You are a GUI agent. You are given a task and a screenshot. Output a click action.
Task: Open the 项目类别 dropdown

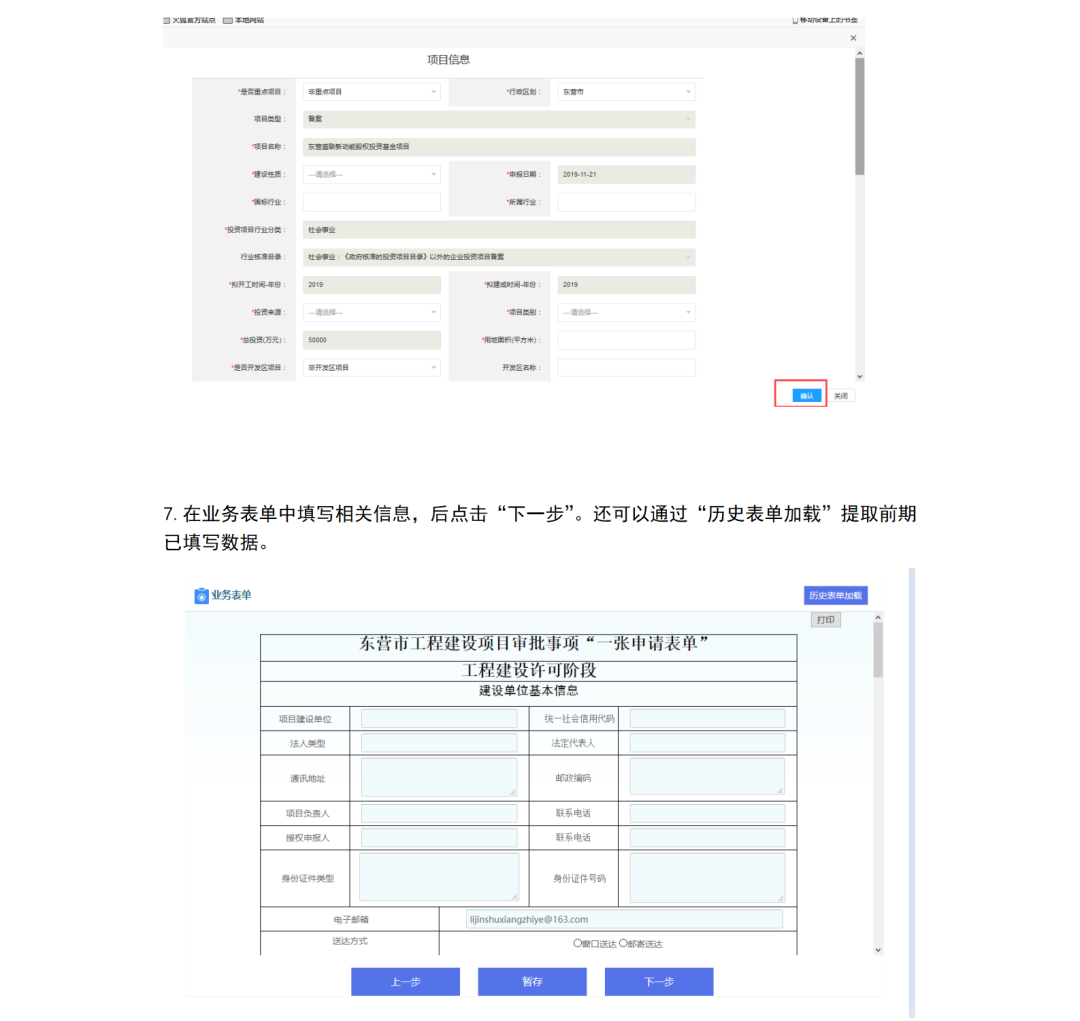coord(627,312)
